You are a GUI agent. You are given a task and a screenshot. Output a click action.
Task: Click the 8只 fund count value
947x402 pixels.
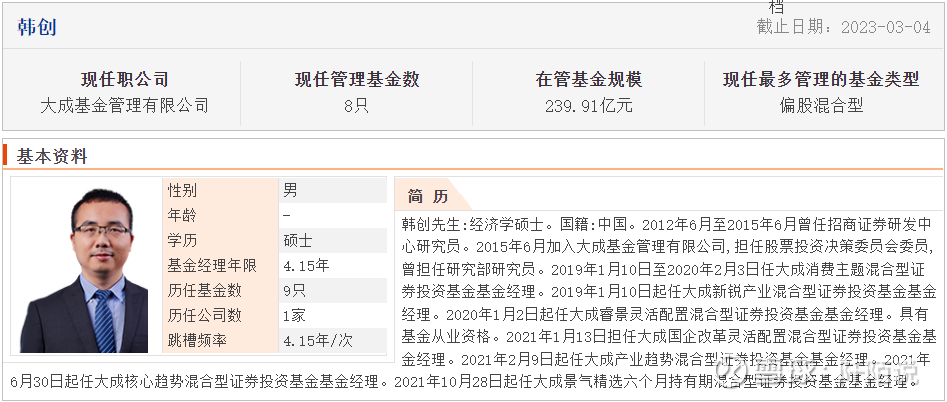(x=357, y=106)
